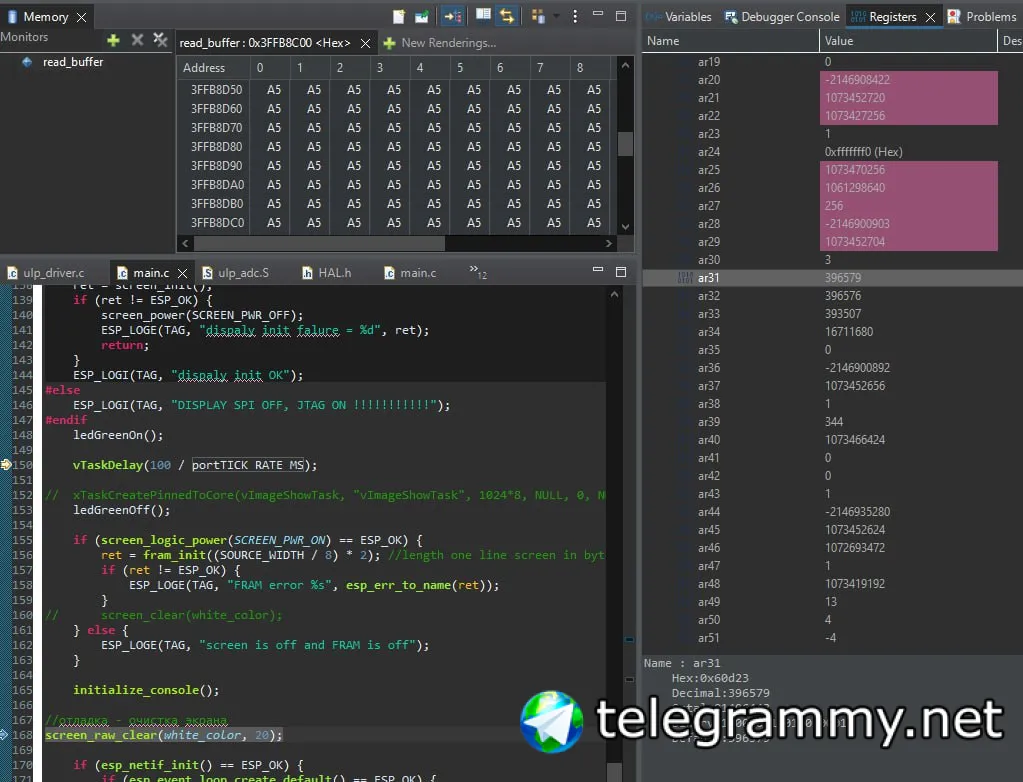The width and height of the screenshot is (1023, 782).
Task: Toggle link memory rendering panes
Action: tap(507, 16)
